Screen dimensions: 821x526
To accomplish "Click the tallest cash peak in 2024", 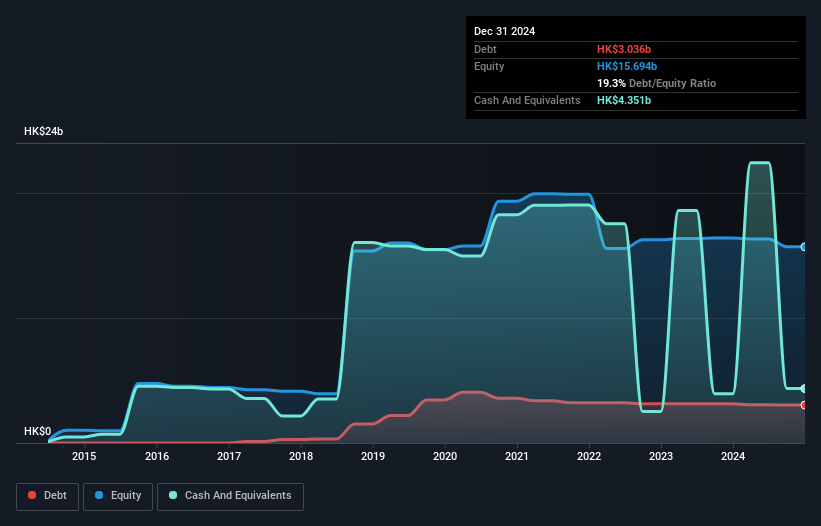I will 760,163.
